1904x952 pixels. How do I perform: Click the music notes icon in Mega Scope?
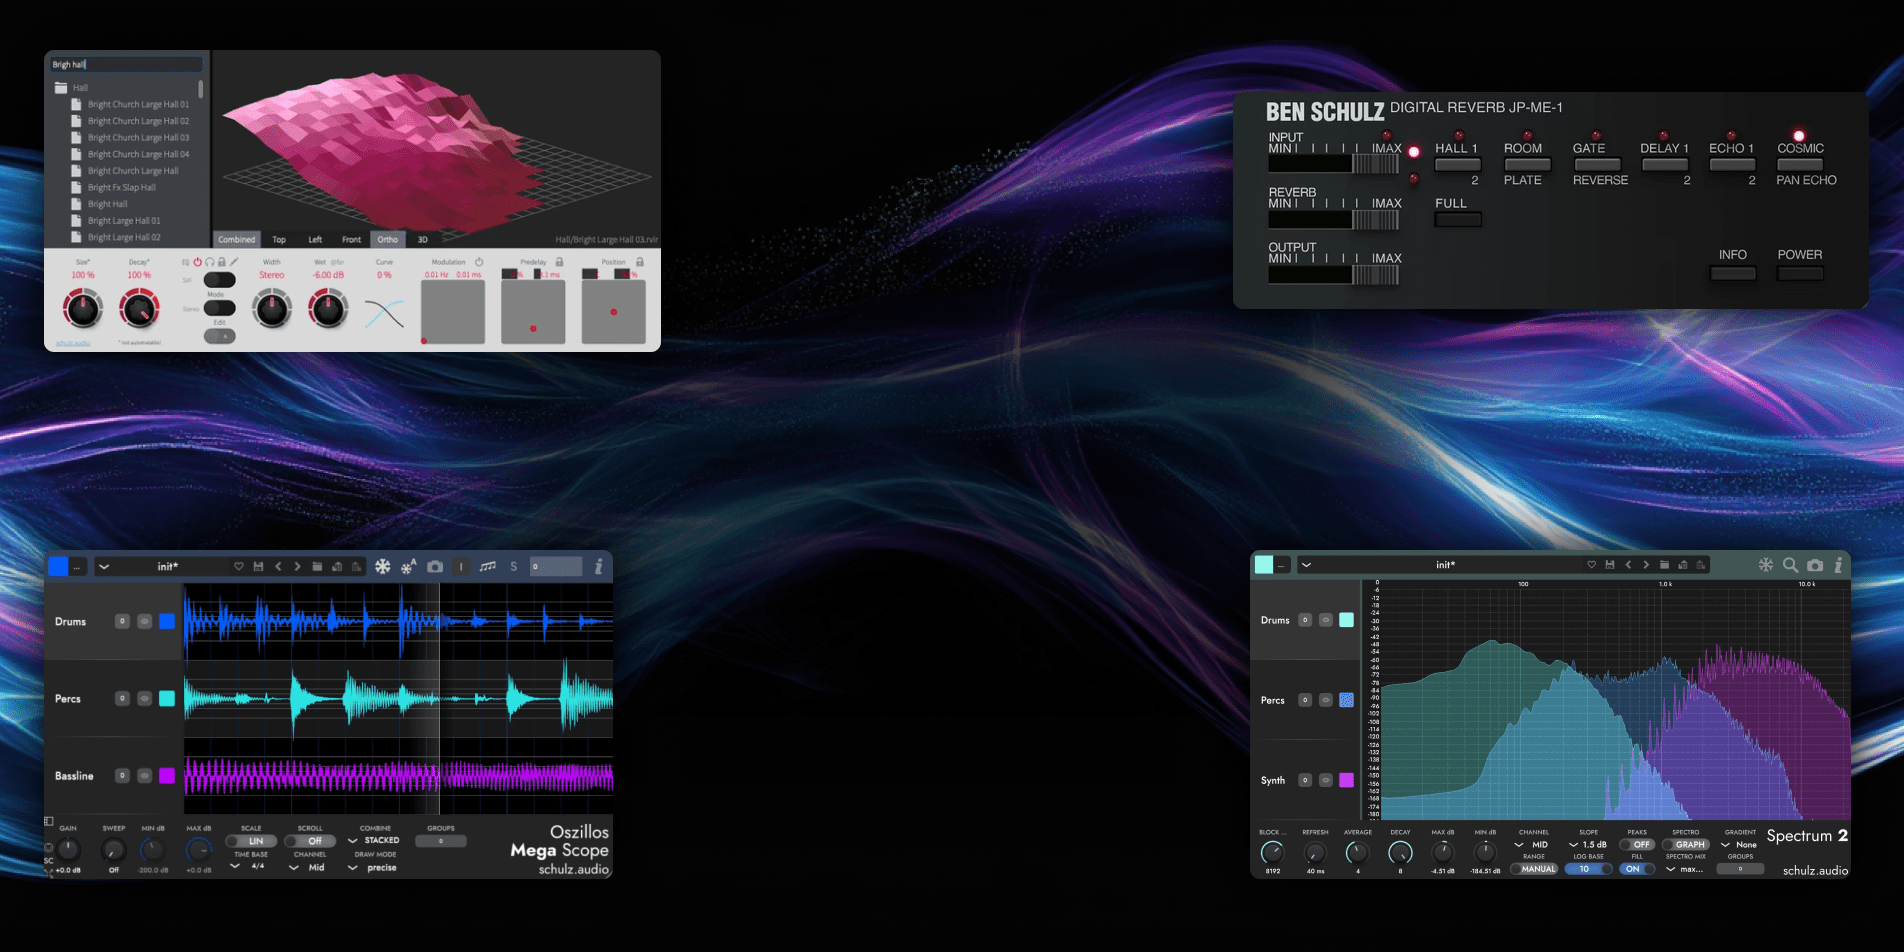tap(487, 566)
